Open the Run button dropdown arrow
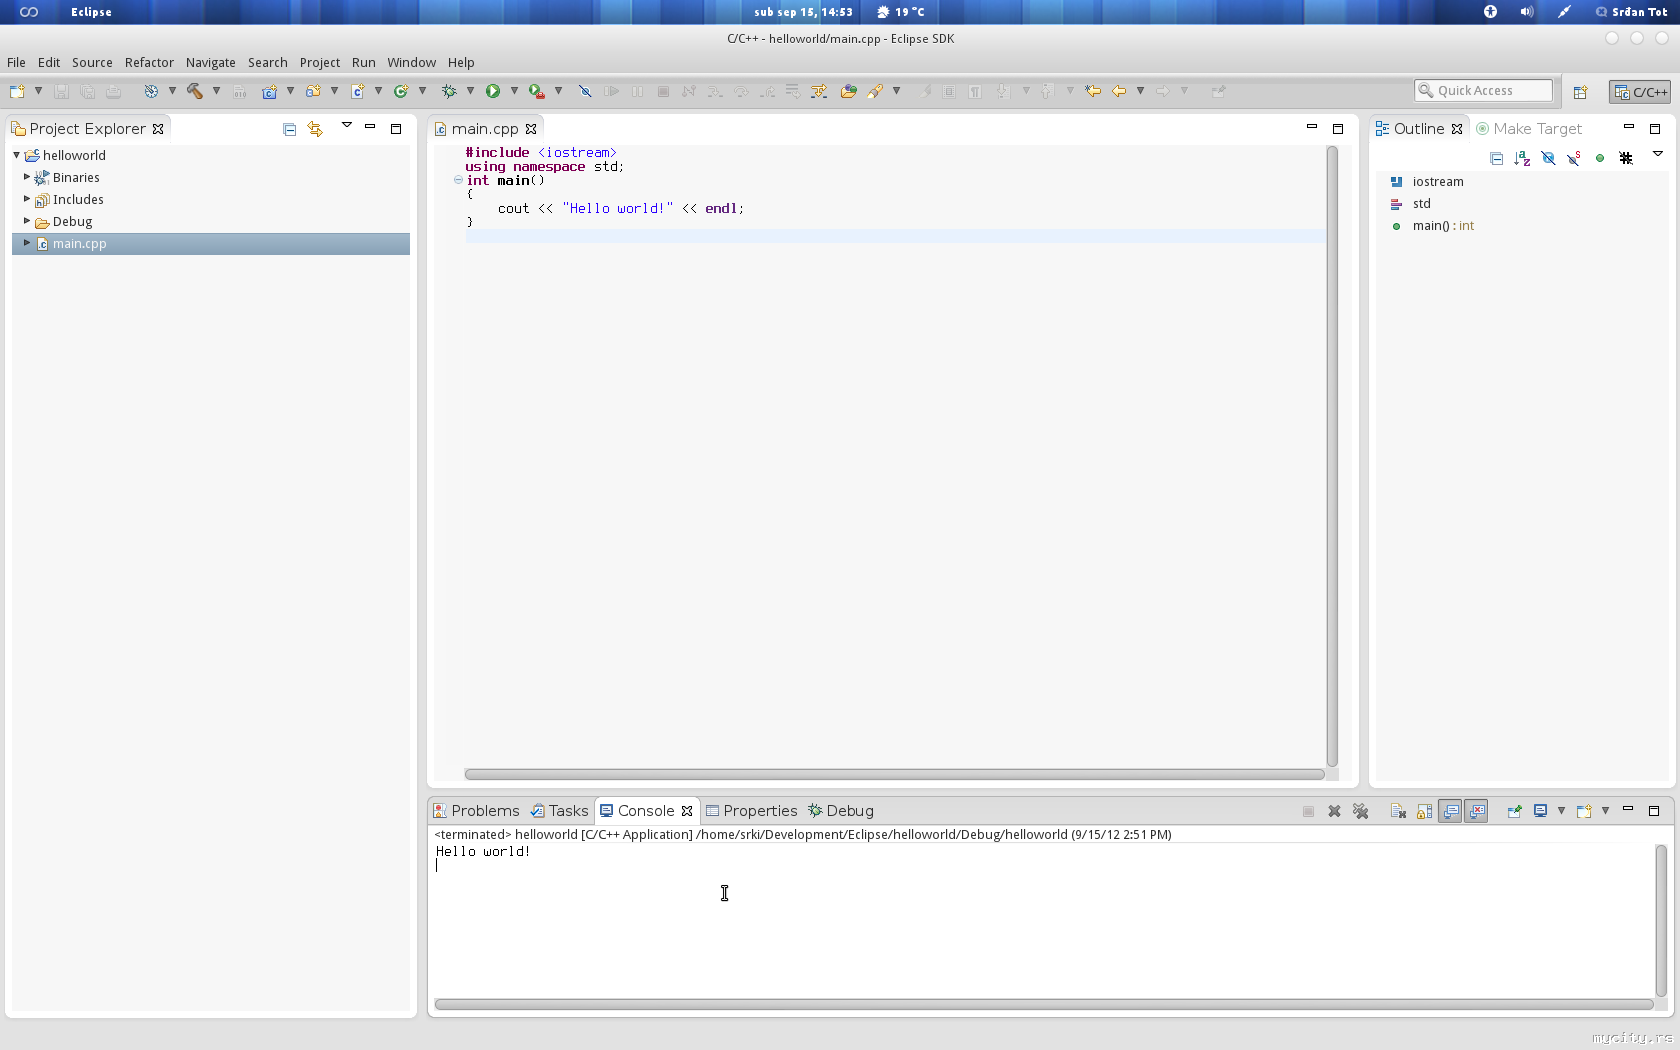 pyautogui.click(x=514, y=91)
